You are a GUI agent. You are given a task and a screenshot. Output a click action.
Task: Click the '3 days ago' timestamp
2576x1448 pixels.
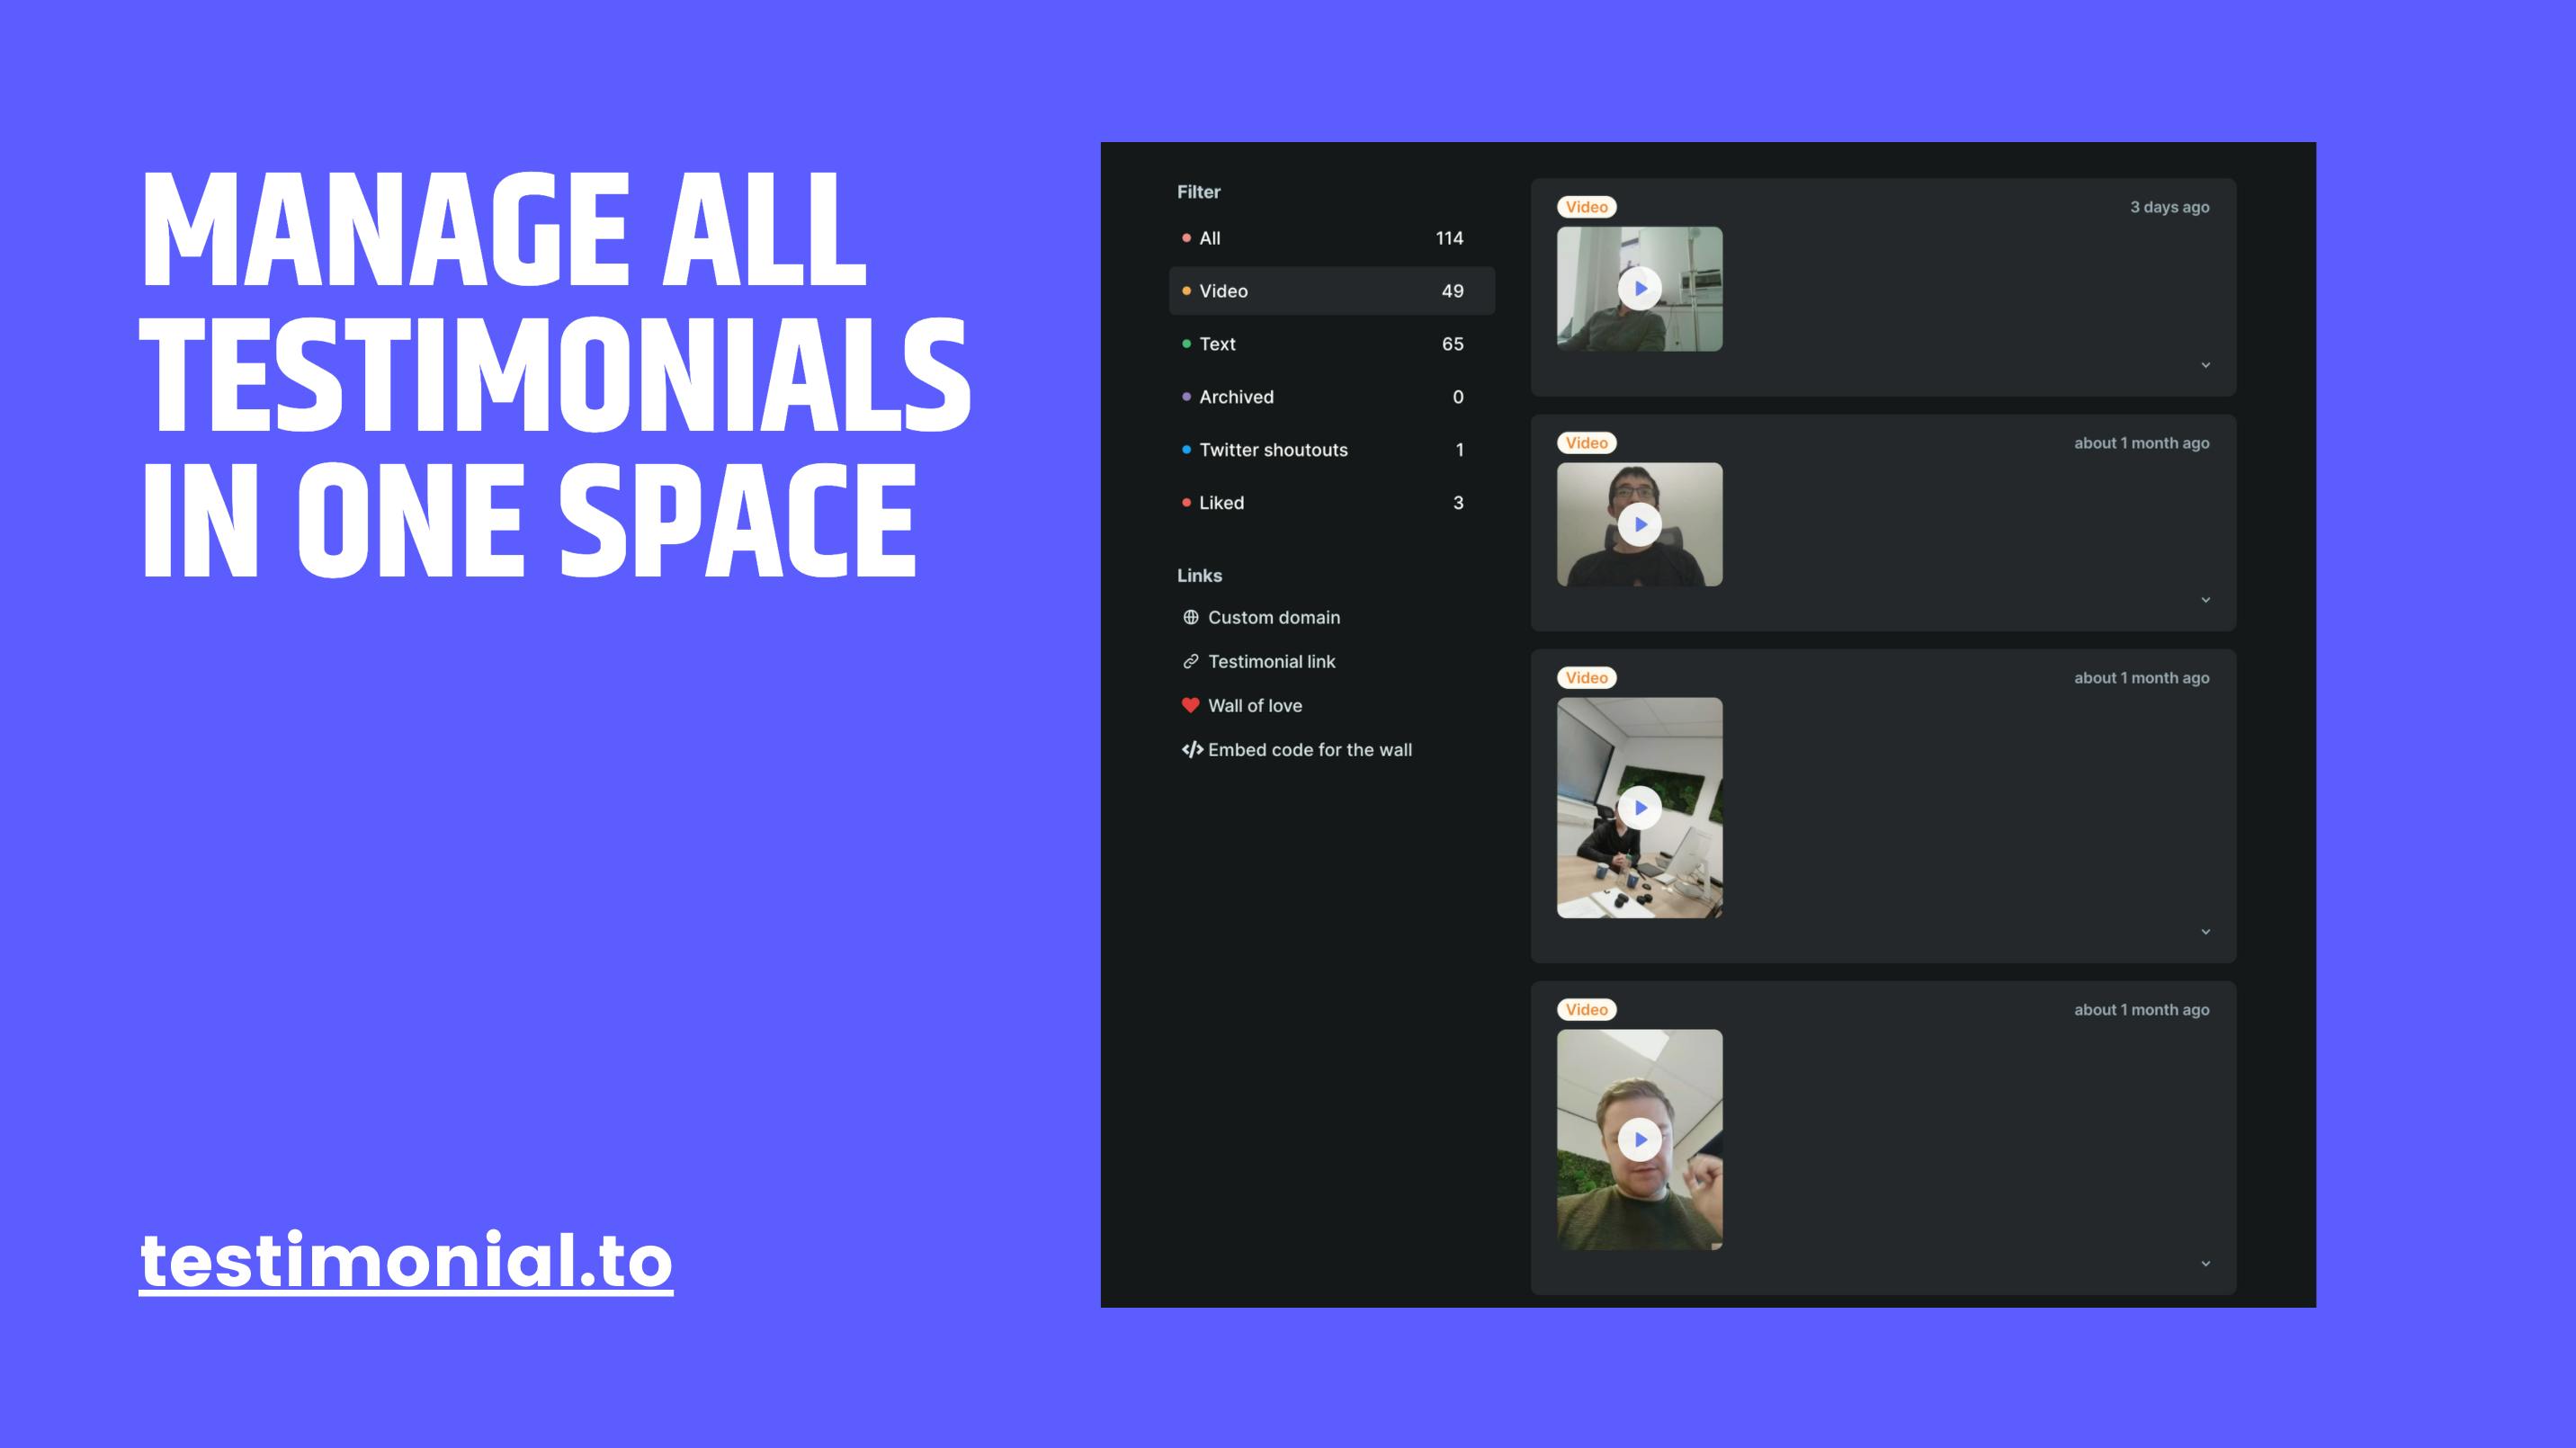2169,207
